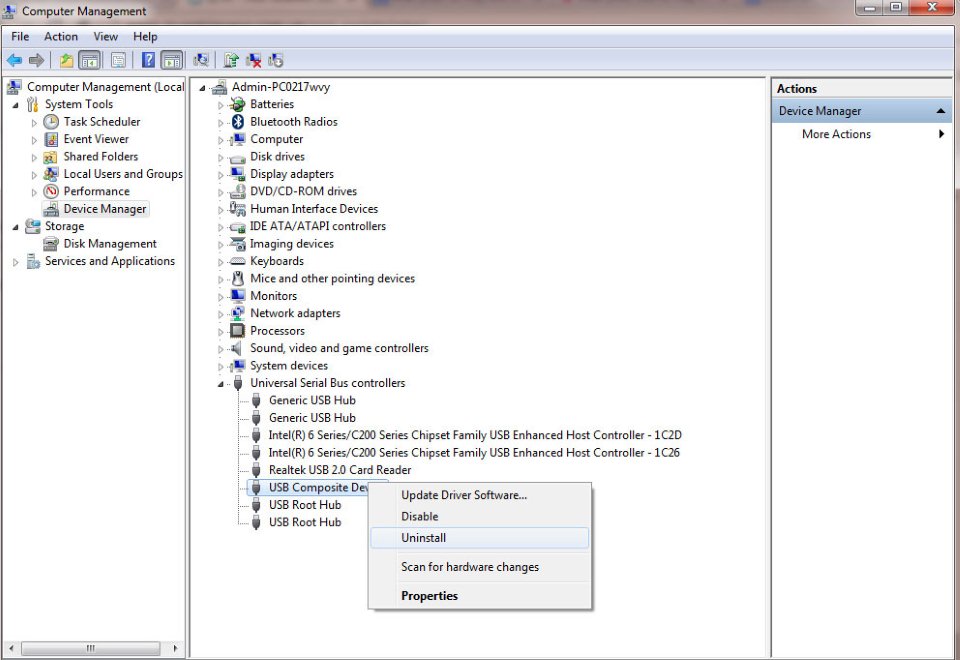Viewport: 960px width, 660px height.
Task: Expand the Batteries category
Action: point(221,105)
